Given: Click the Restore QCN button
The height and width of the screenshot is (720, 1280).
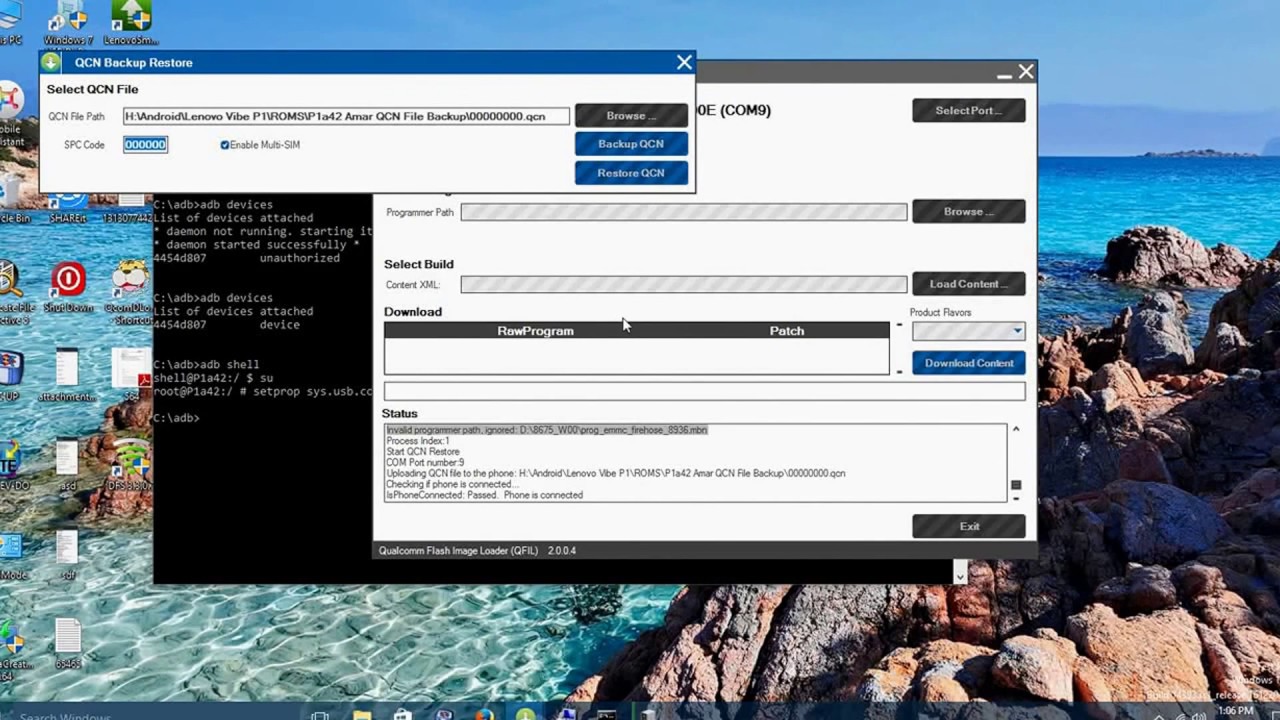Looking at the screenshot, I should point(631,173).
